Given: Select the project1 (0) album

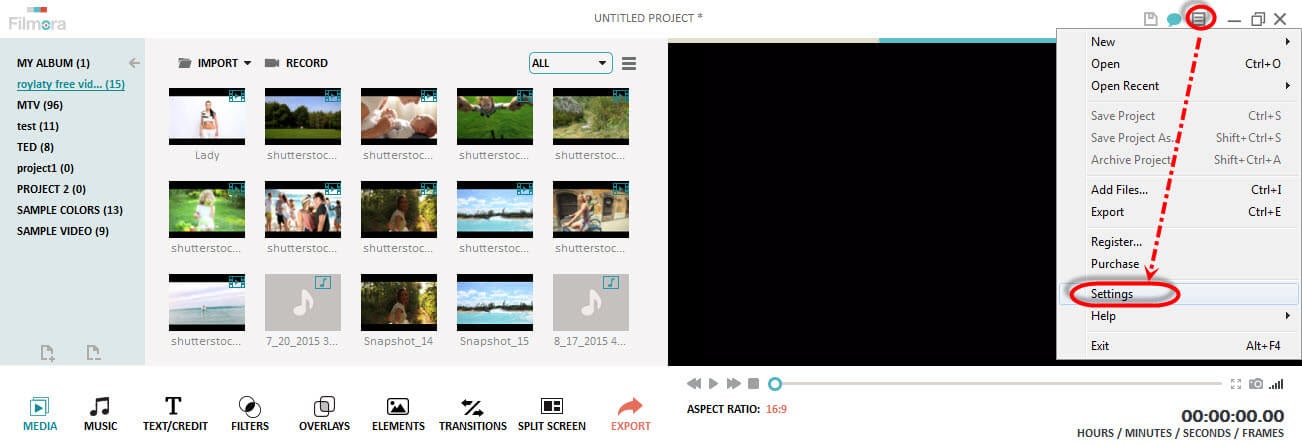Looking at the screenshot, I should [45, 168].
